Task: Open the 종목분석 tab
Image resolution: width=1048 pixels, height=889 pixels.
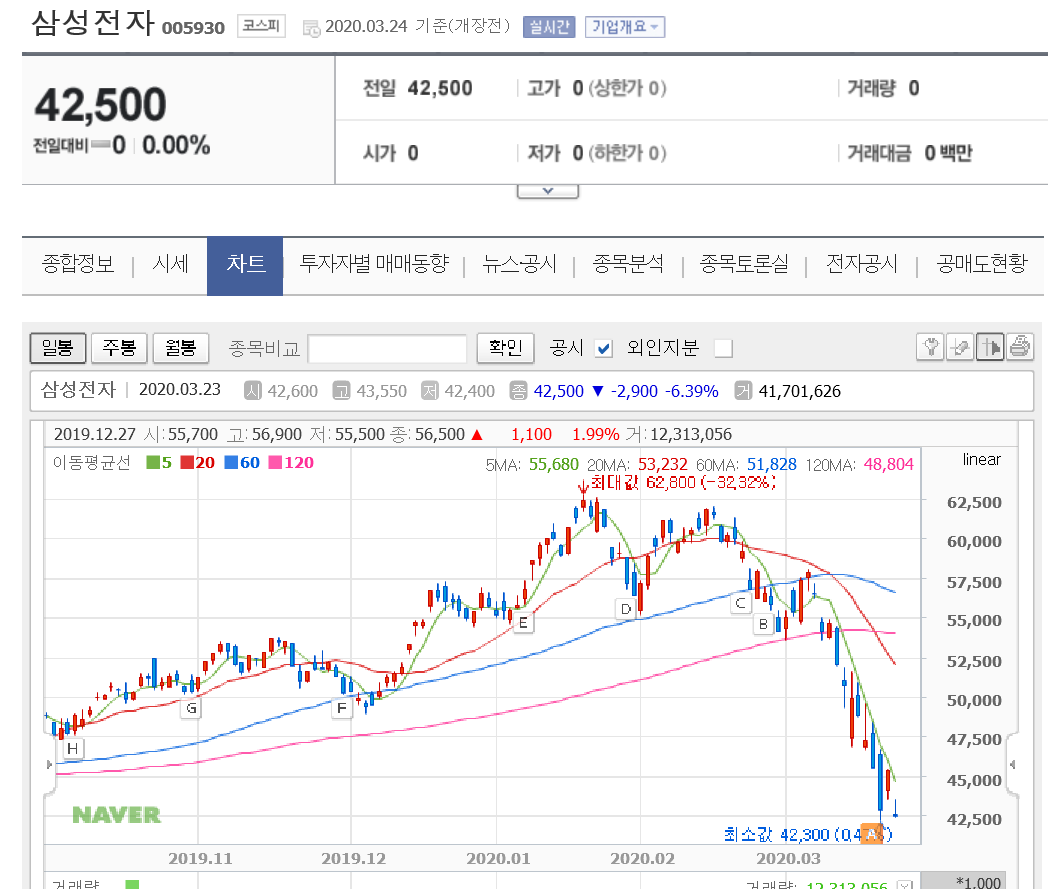Action: (628, 264)
